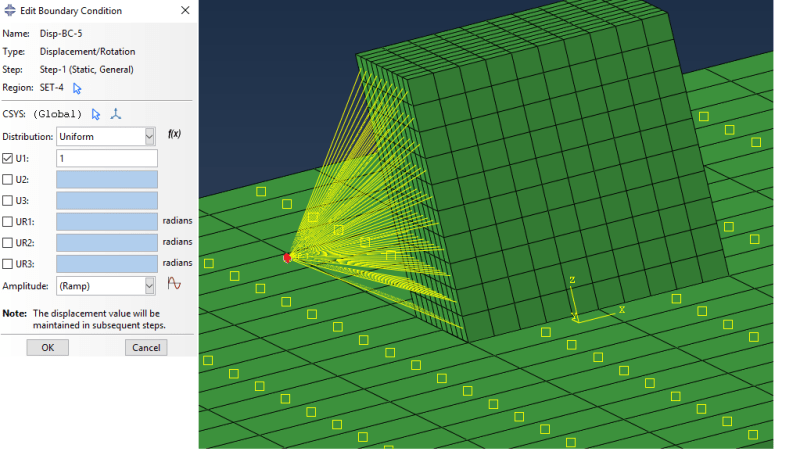Click the Abaqus icon in dialog title bar

pyautogui.click(x=10, y=10)
